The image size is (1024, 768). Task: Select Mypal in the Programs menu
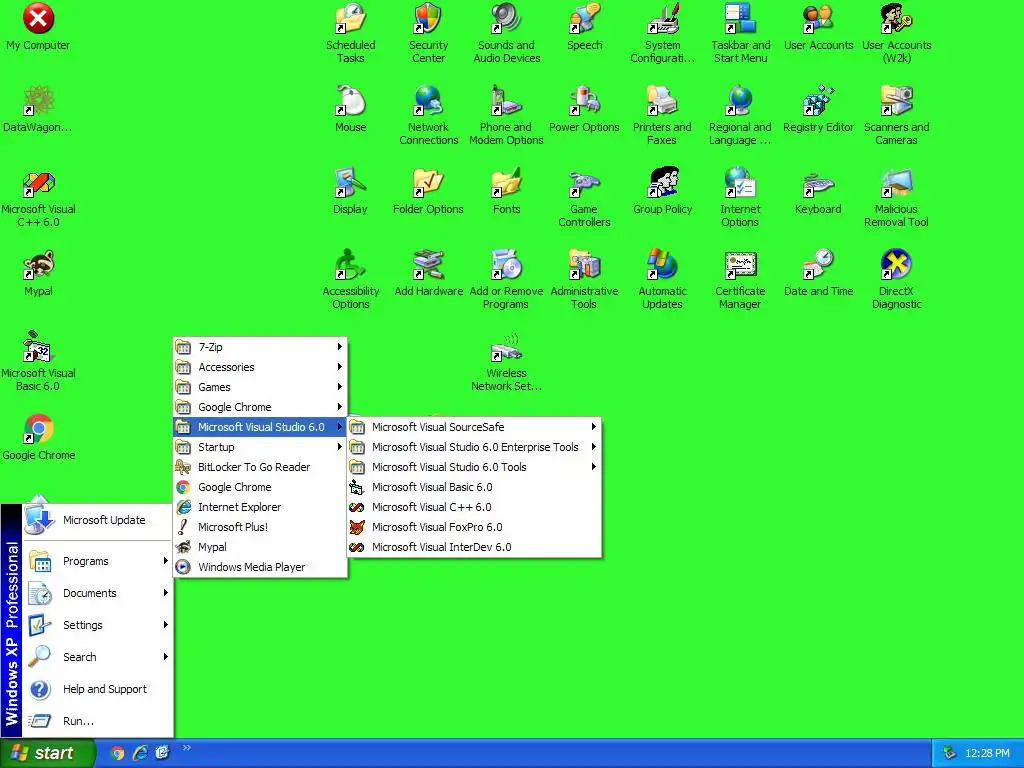click(260, 547)
